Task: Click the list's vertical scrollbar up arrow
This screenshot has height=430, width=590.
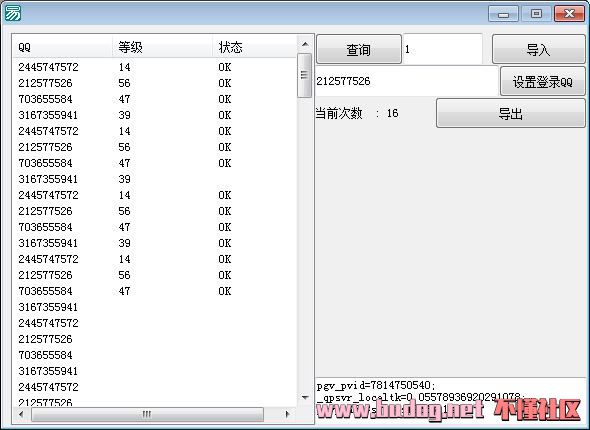Action: (305, 44)
